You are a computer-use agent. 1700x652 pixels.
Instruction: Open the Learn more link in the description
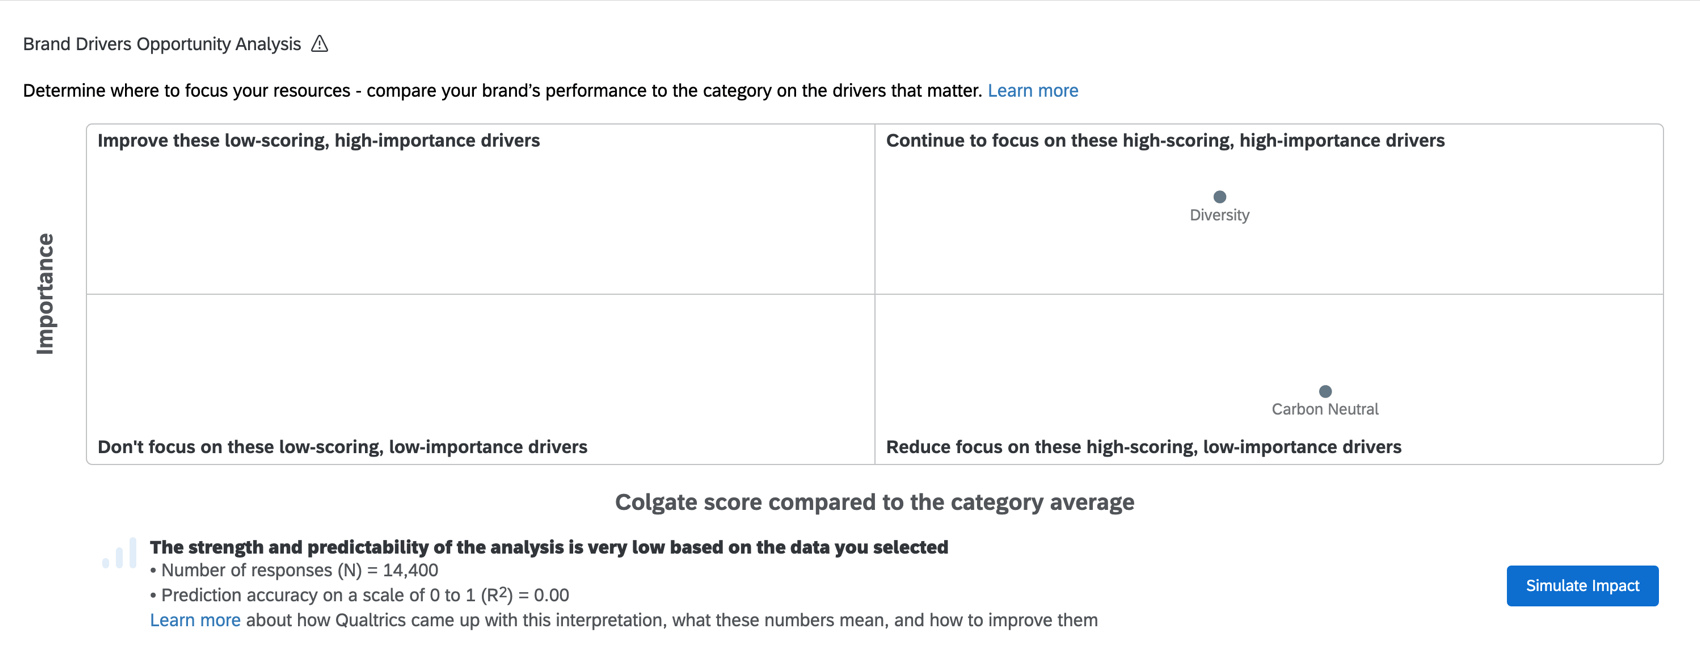click(x=1033, y=90)
